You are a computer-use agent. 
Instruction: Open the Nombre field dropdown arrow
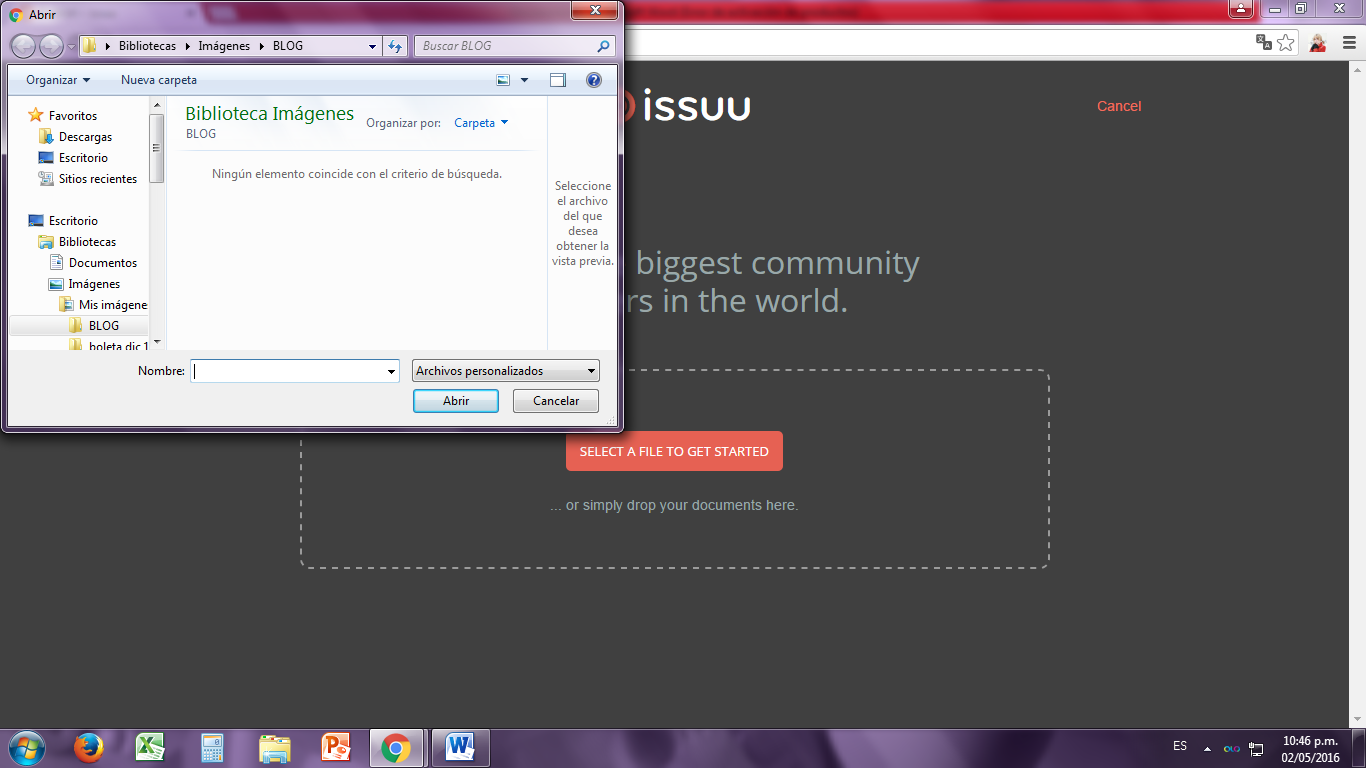391,371
